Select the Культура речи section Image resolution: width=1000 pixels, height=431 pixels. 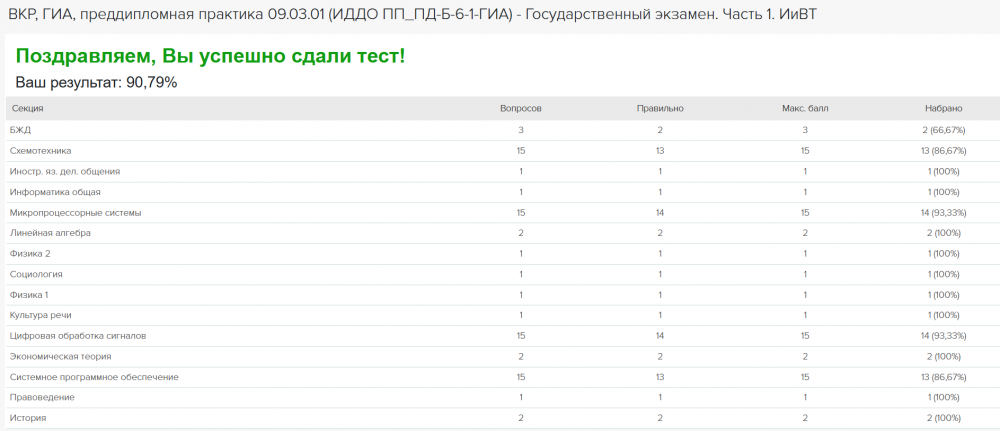(41, 315)
